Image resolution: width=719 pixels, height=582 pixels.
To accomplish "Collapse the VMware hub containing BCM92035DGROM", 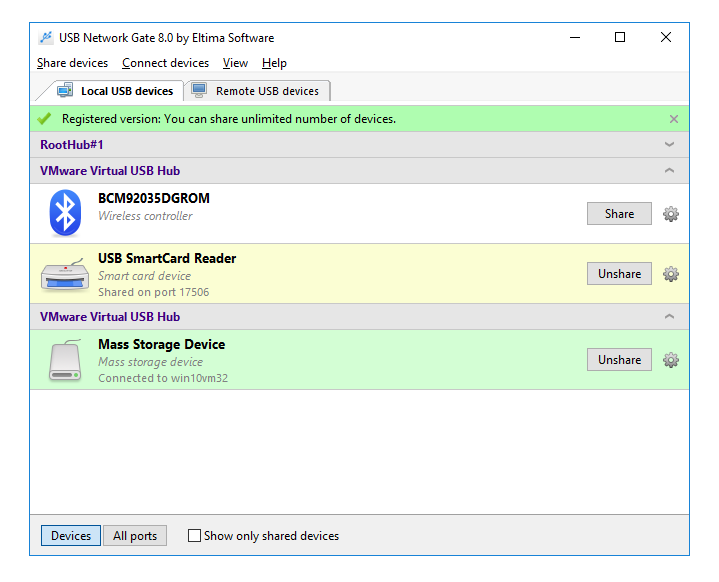I will tap(669, 171).
